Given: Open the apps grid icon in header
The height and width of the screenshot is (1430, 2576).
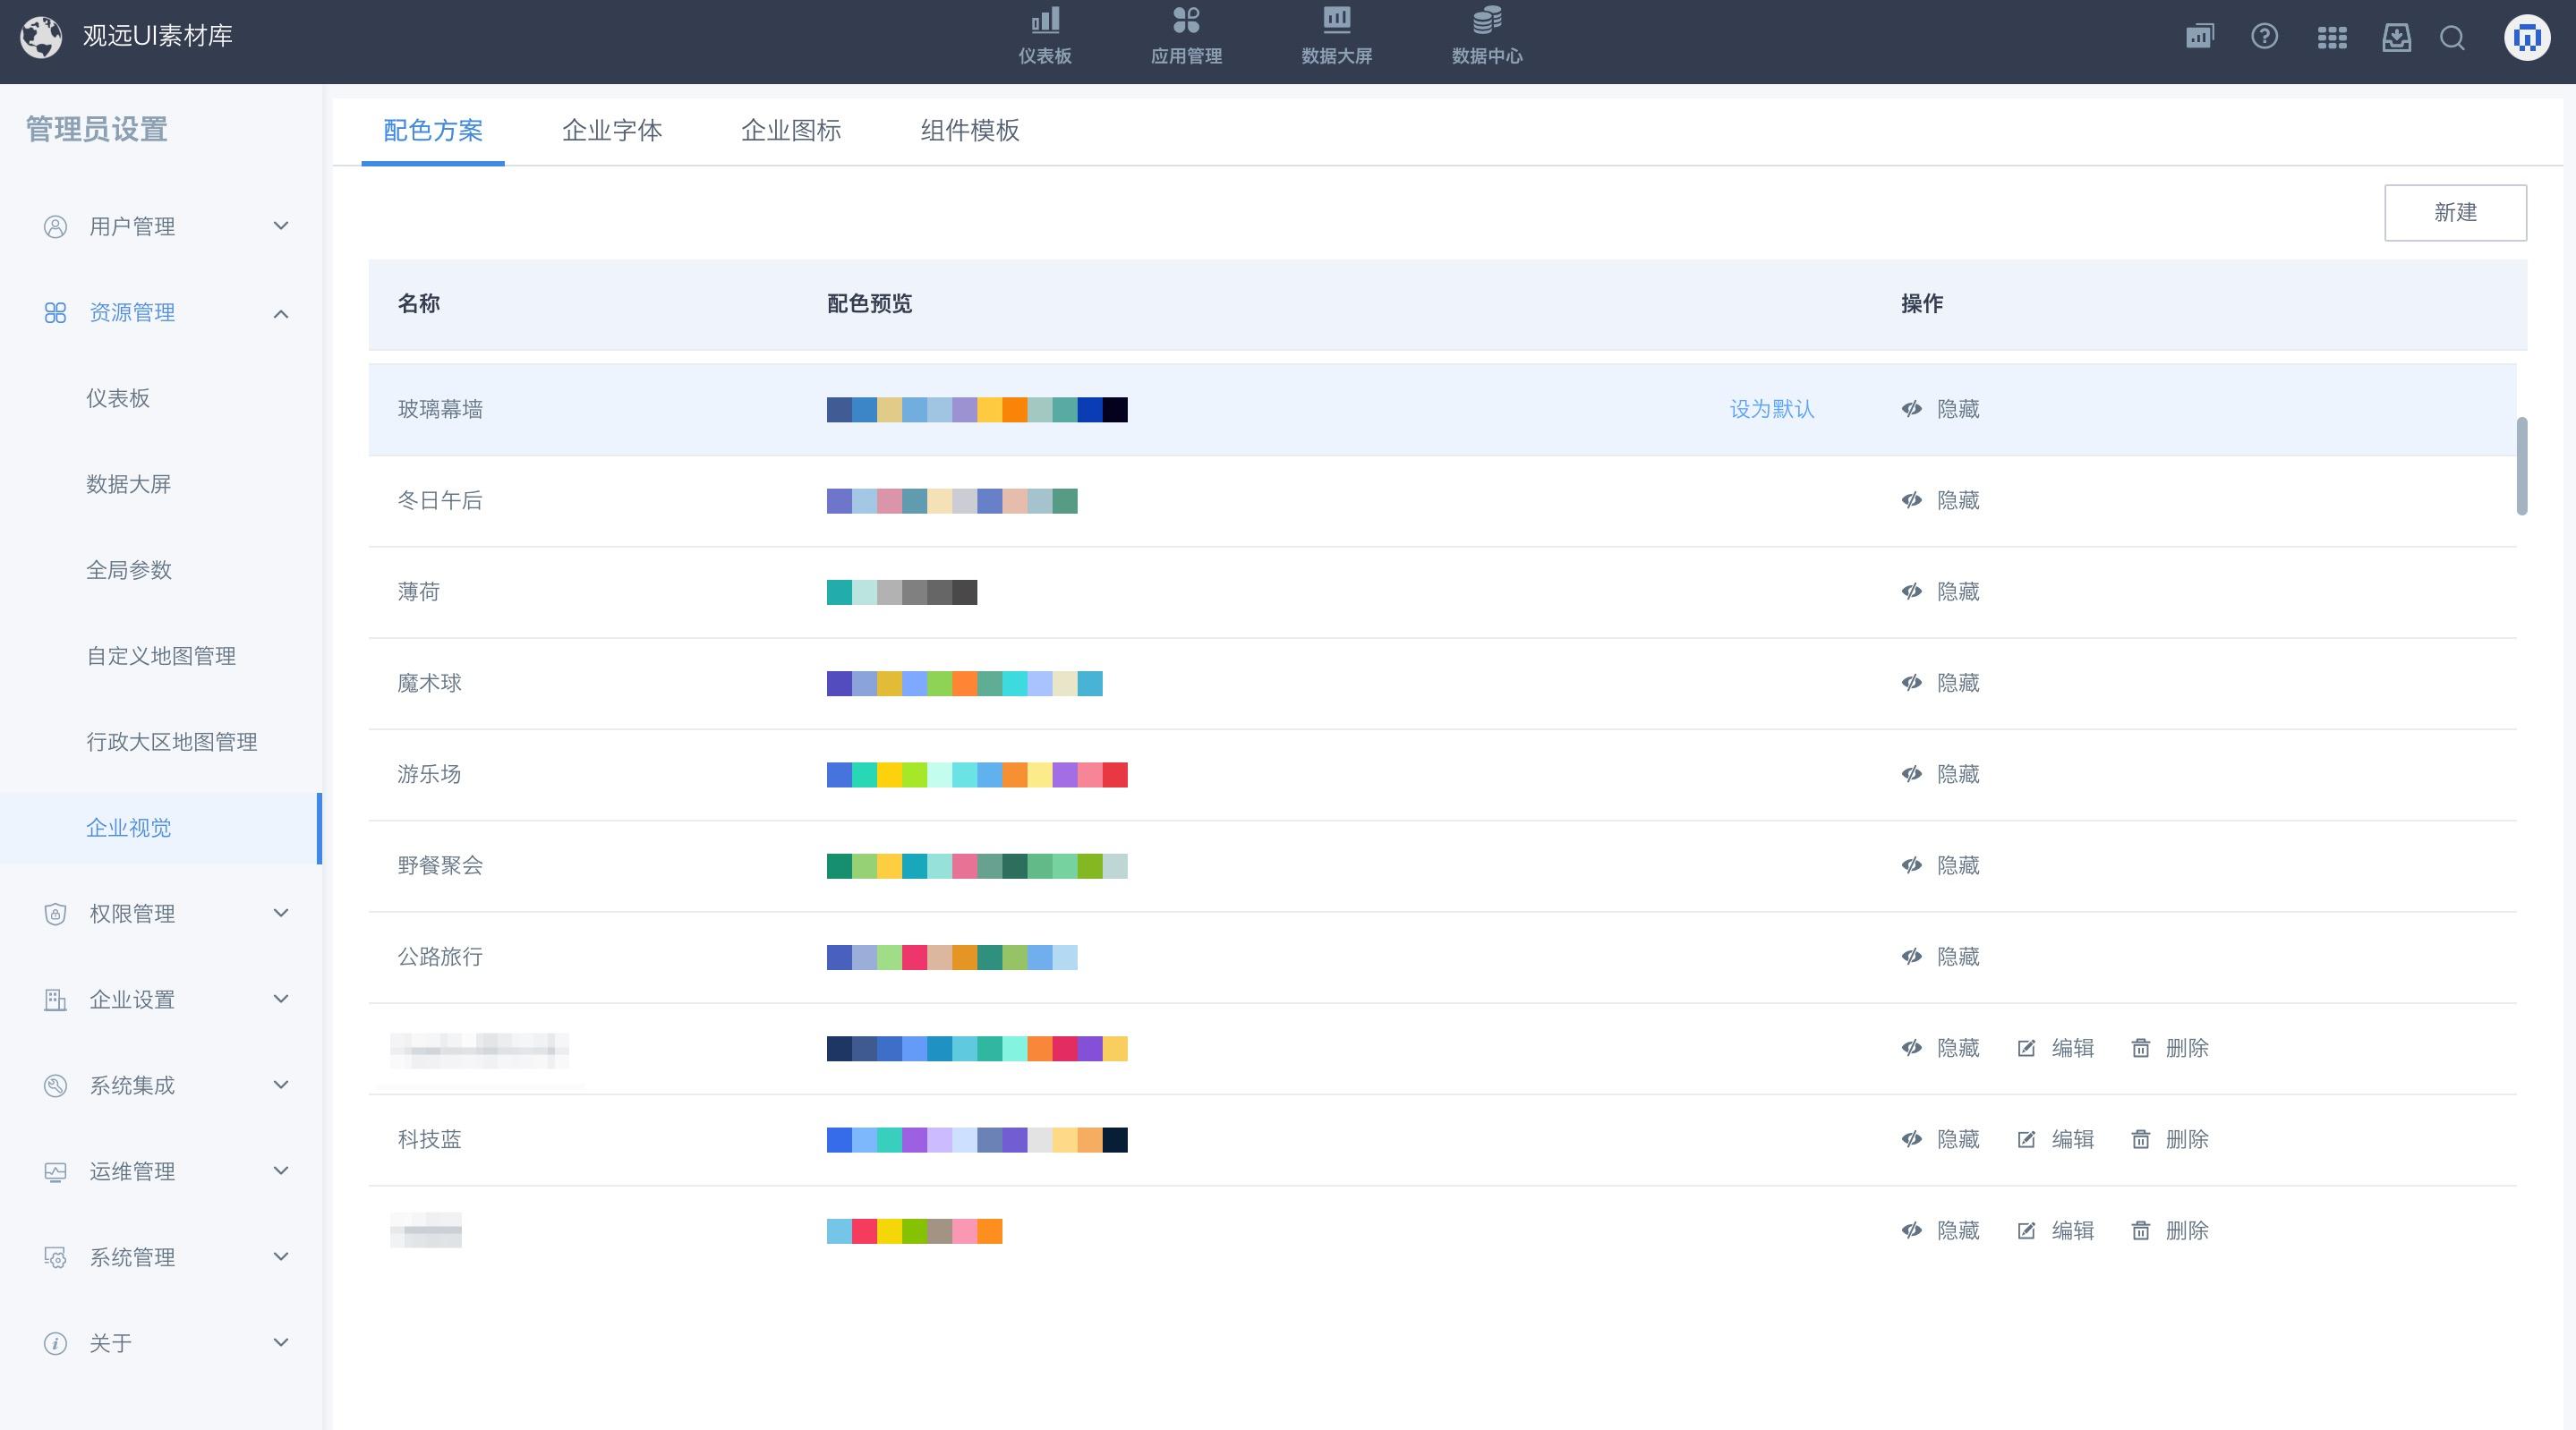Looking at the screenshot, I should (x=2331, y=37).
